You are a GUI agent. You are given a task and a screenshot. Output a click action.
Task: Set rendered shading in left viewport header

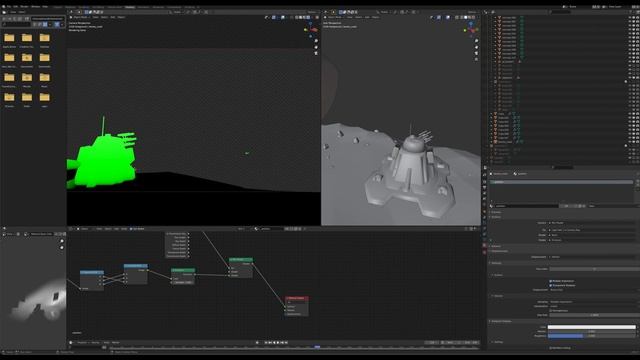coord(308,17)
